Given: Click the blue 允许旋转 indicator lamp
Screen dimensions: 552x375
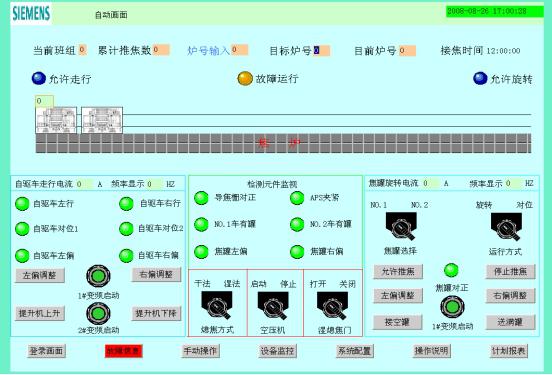Looking at the screenshot, I should pyautogui.click(x=480, y=79).
